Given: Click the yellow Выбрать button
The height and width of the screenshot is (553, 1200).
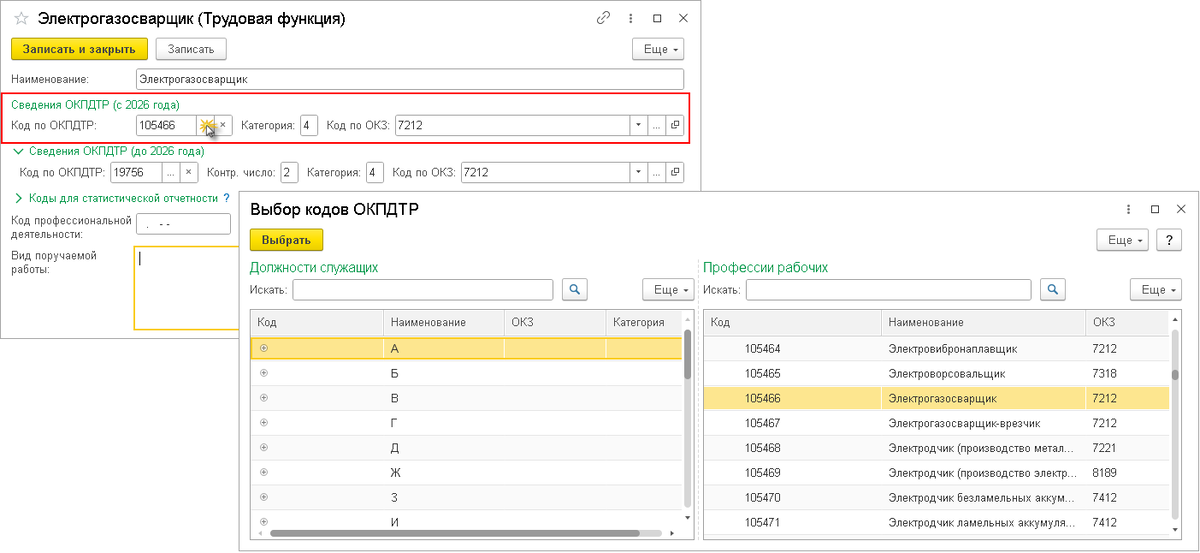Looking at the screenshot, I should click(x=287, y=240).
